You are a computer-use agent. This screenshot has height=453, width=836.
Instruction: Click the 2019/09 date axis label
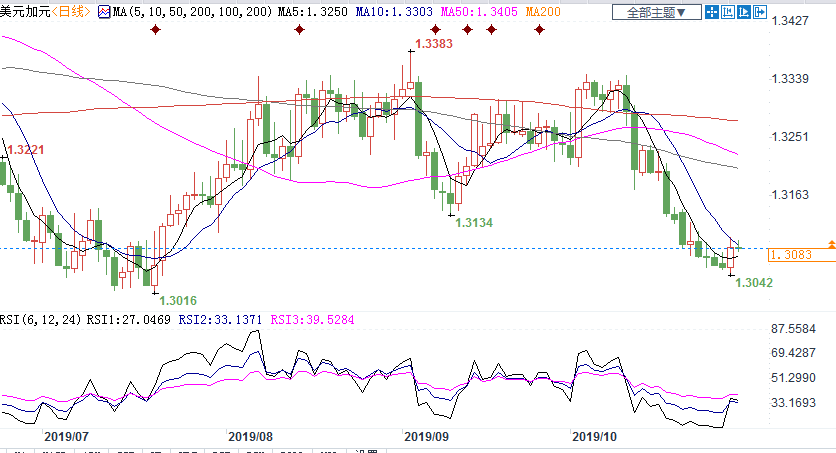click(x=426, y=437)
